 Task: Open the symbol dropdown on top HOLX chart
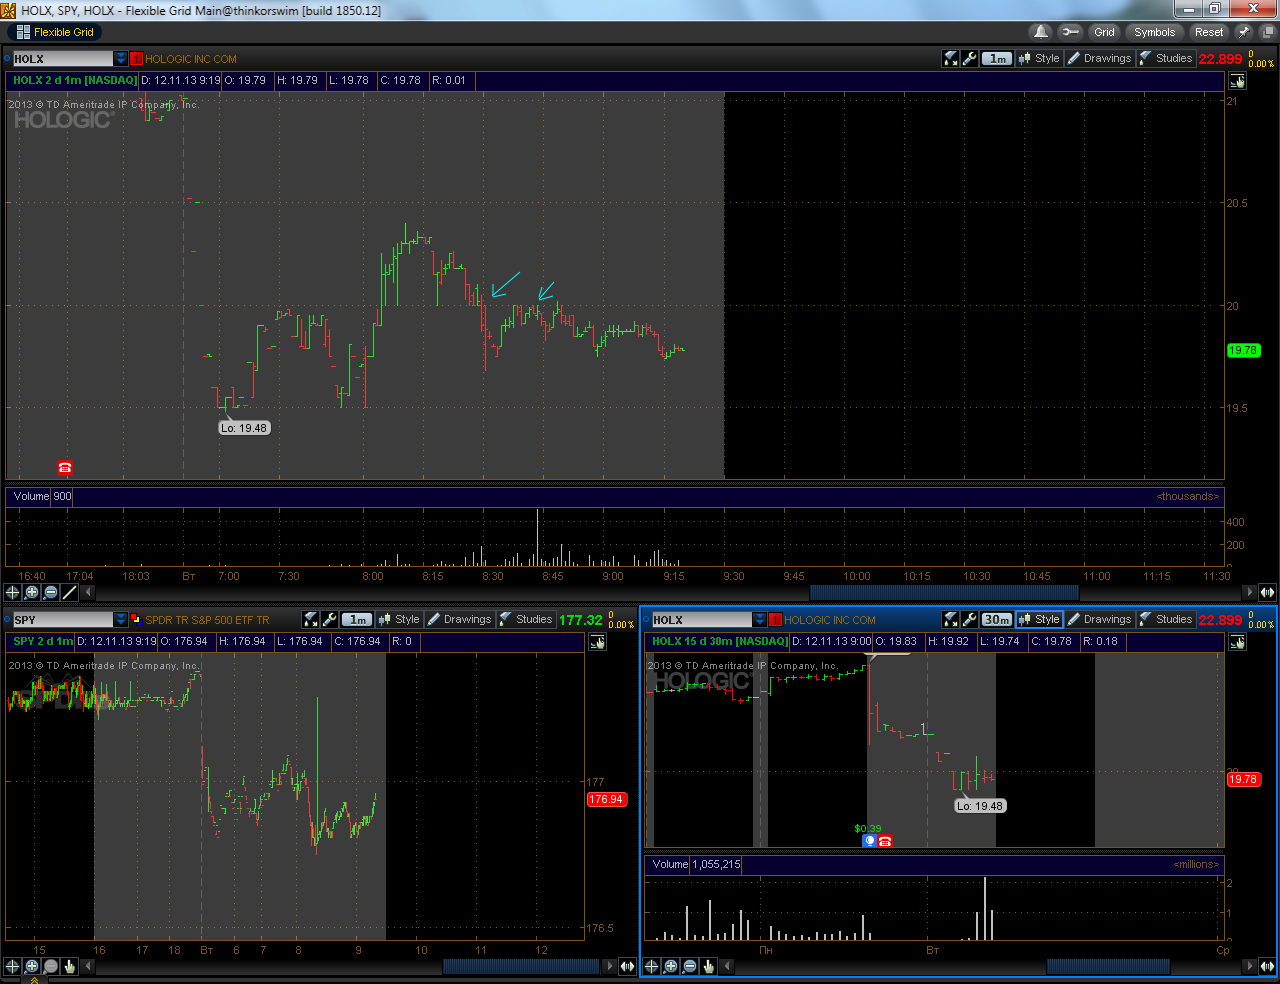click(x=121, y=59)
